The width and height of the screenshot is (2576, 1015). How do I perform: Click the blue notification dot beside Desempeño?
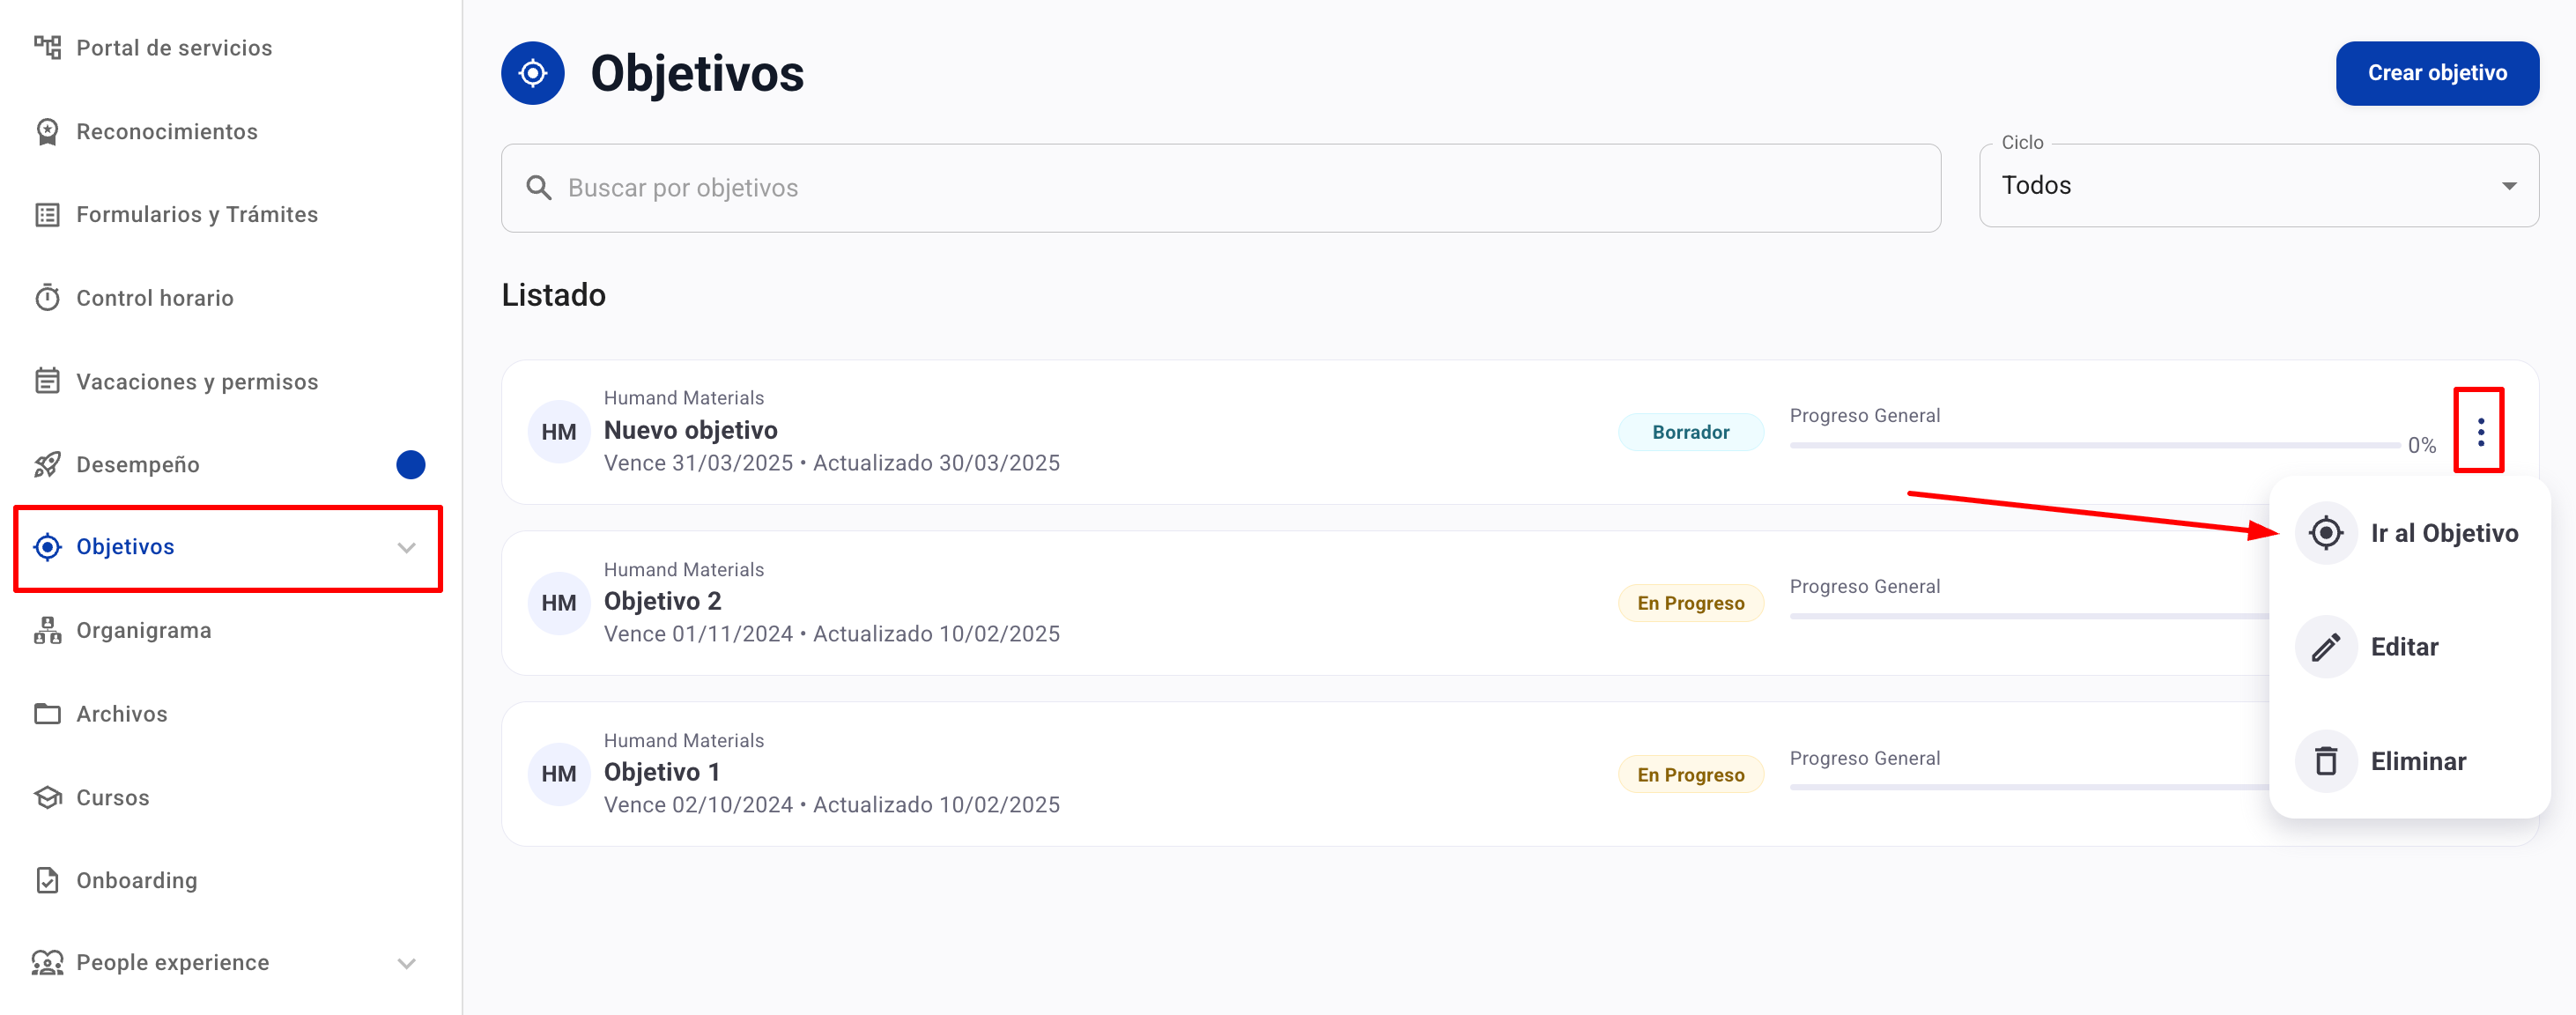410,464
